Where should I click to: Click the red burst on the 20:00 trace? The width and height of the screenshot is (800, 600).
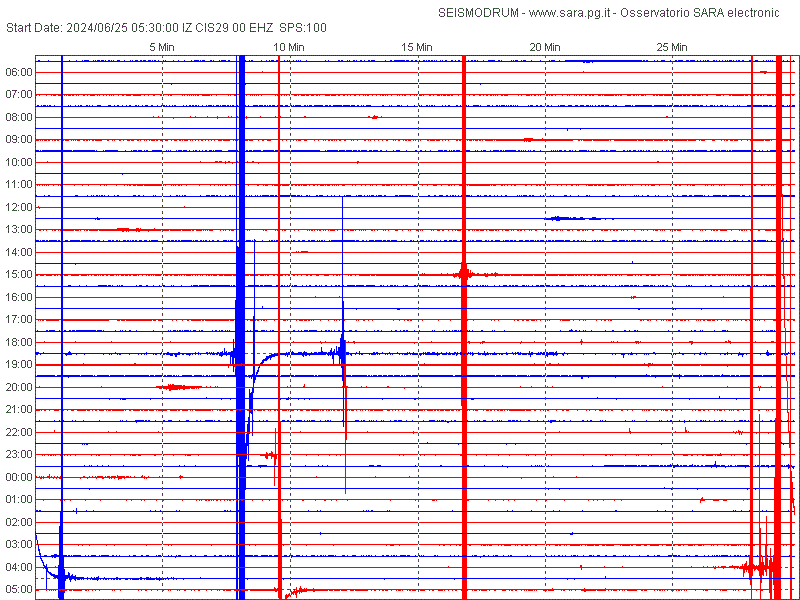(x=179, y=387)
